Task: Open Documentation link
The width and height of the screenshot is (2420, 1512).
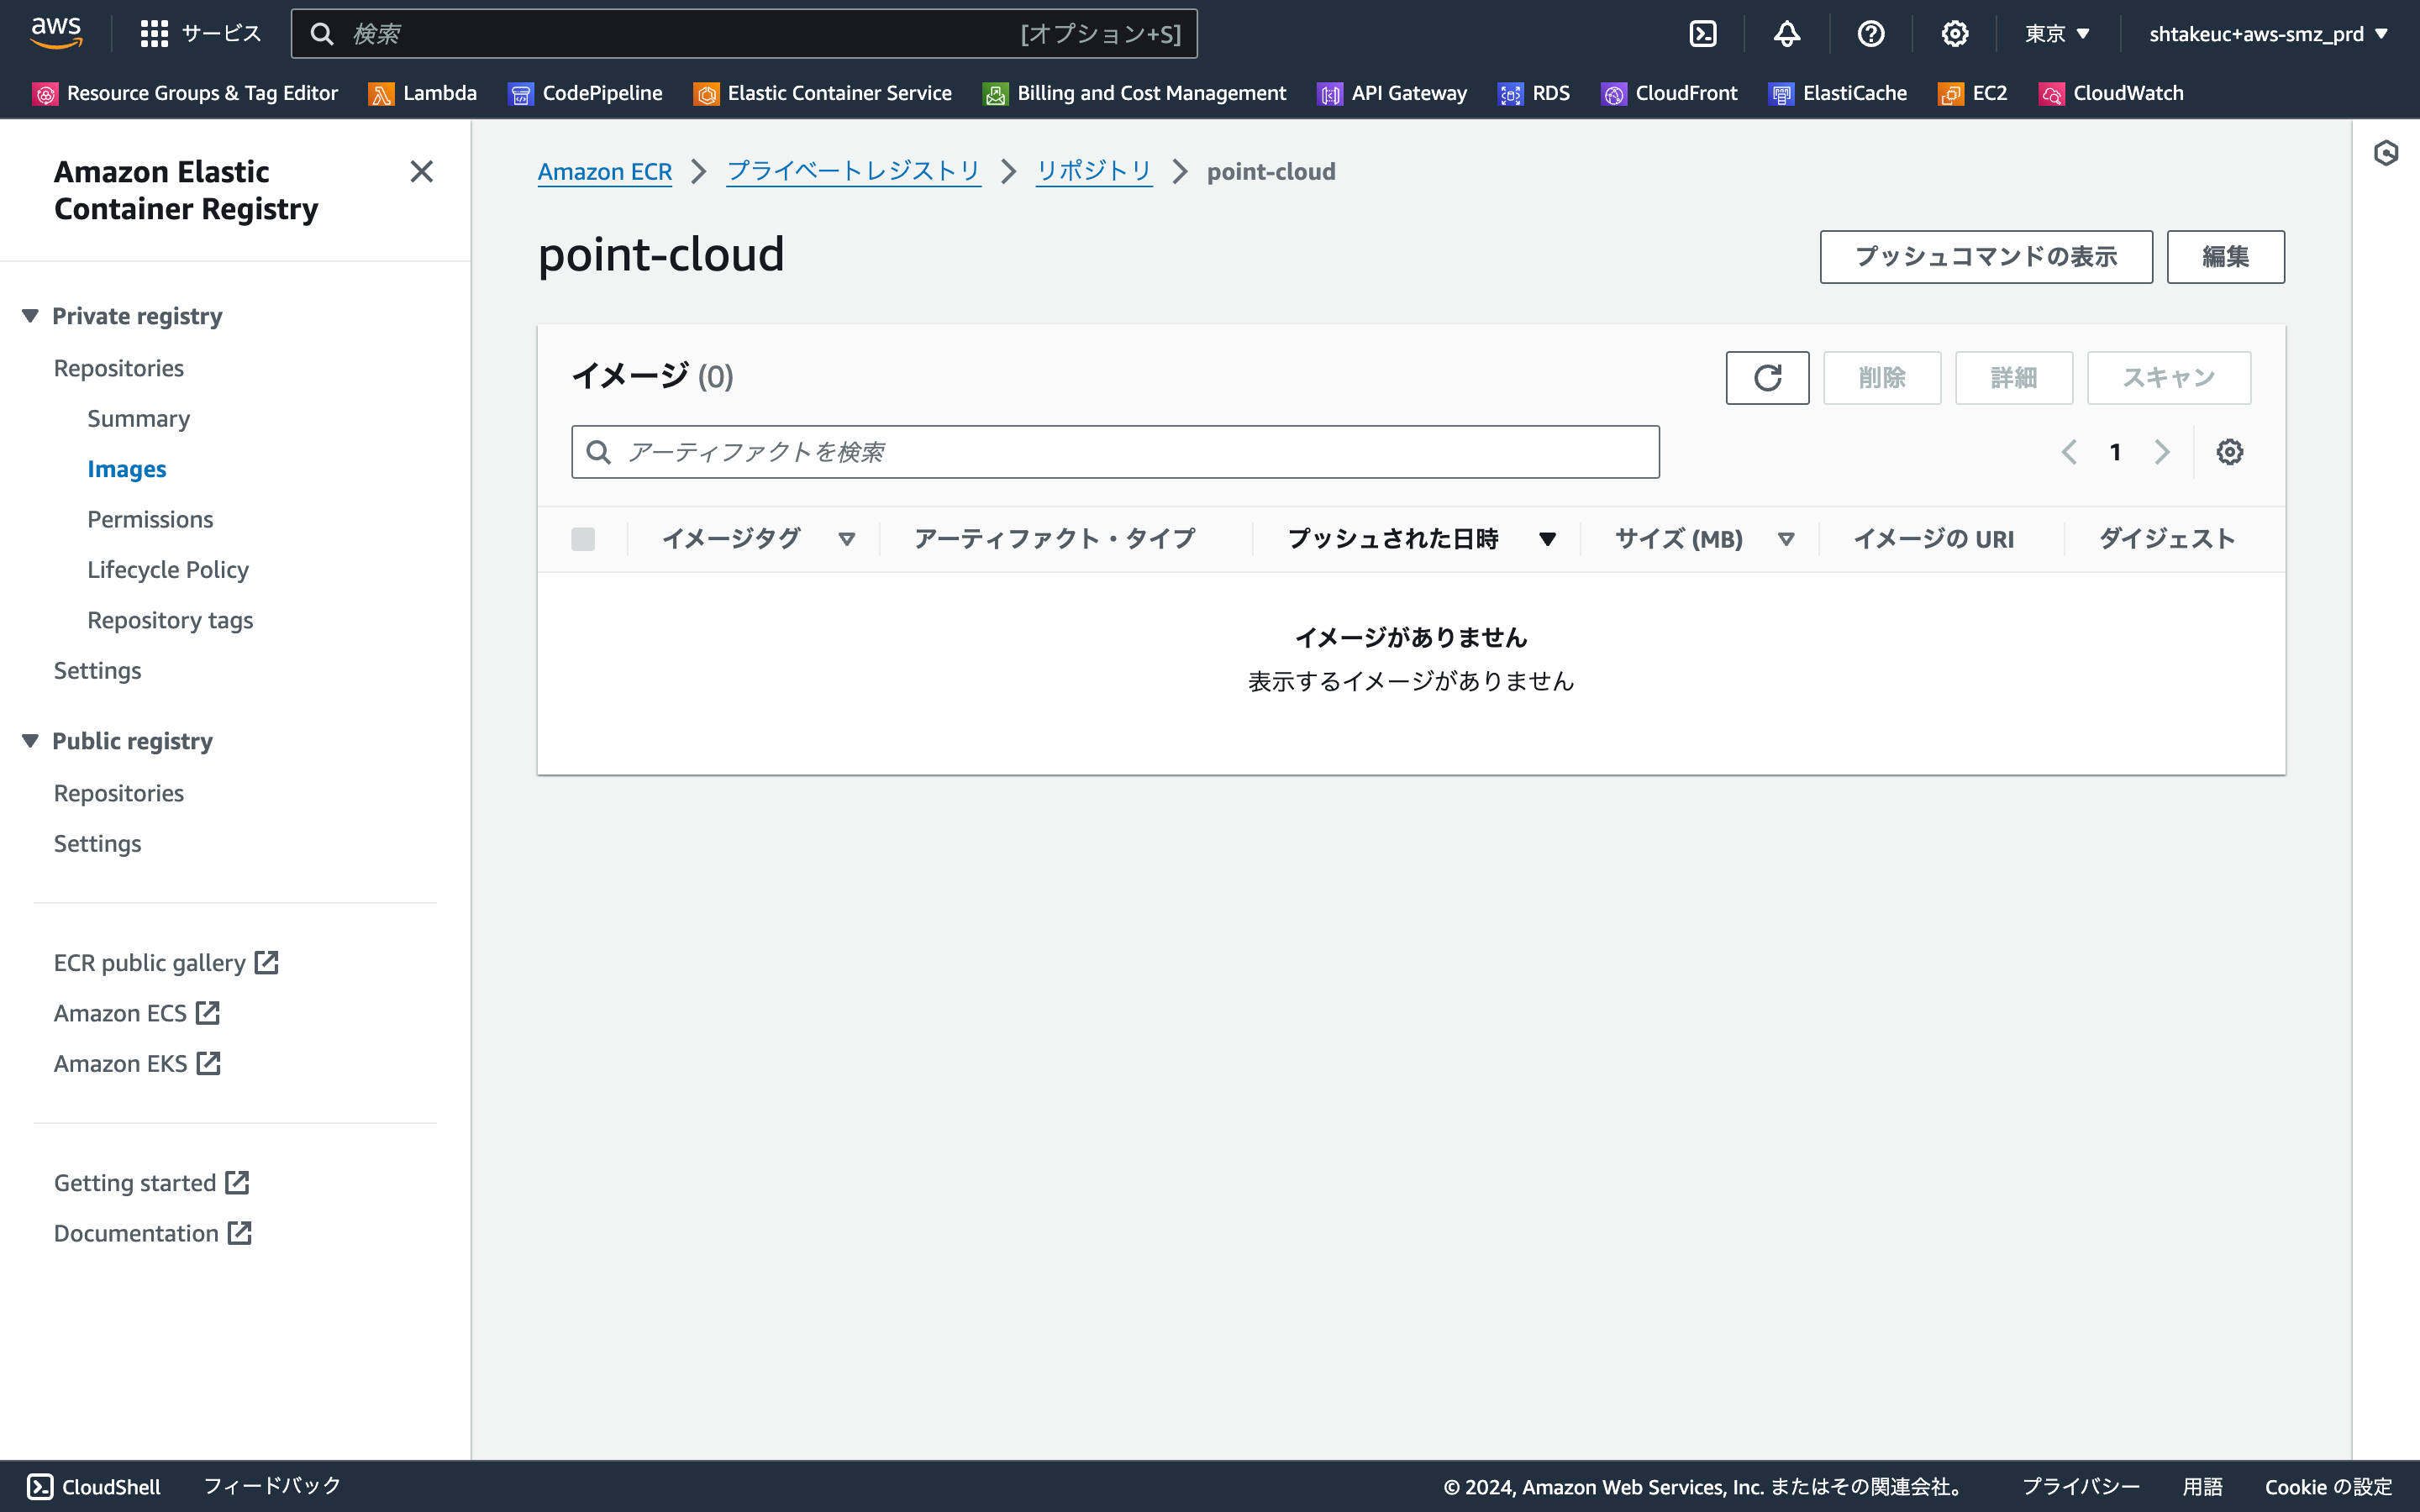Action: [x=153, y=1233]
